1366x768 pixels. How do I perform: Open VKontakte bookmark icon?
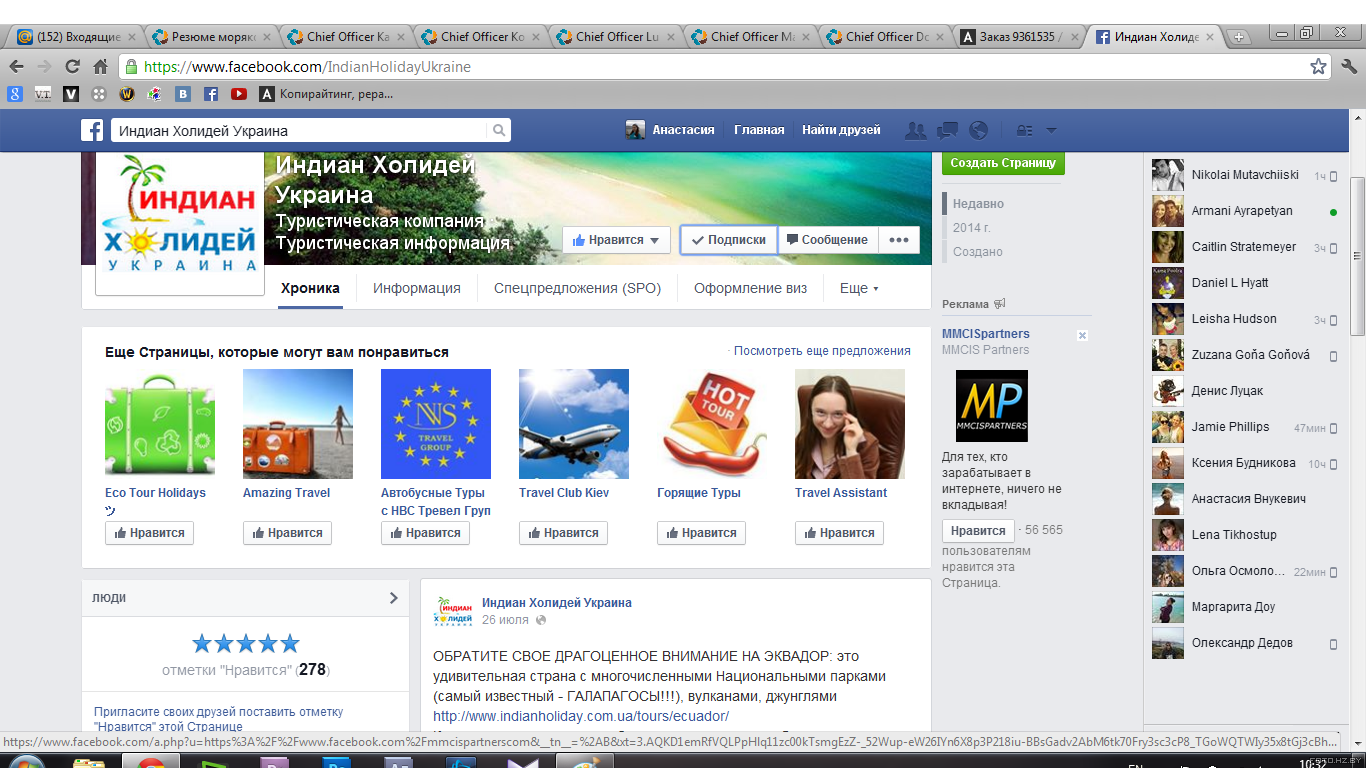point(183,94)
